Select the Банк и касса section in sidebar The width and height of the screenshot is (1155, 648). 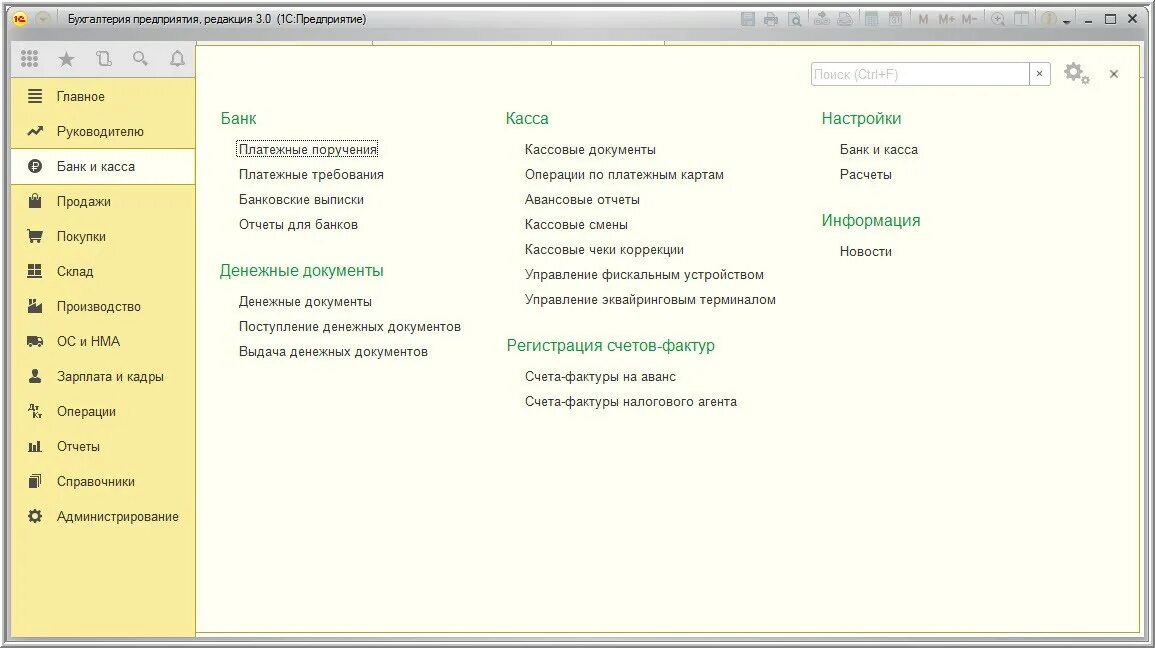point(103,166)
